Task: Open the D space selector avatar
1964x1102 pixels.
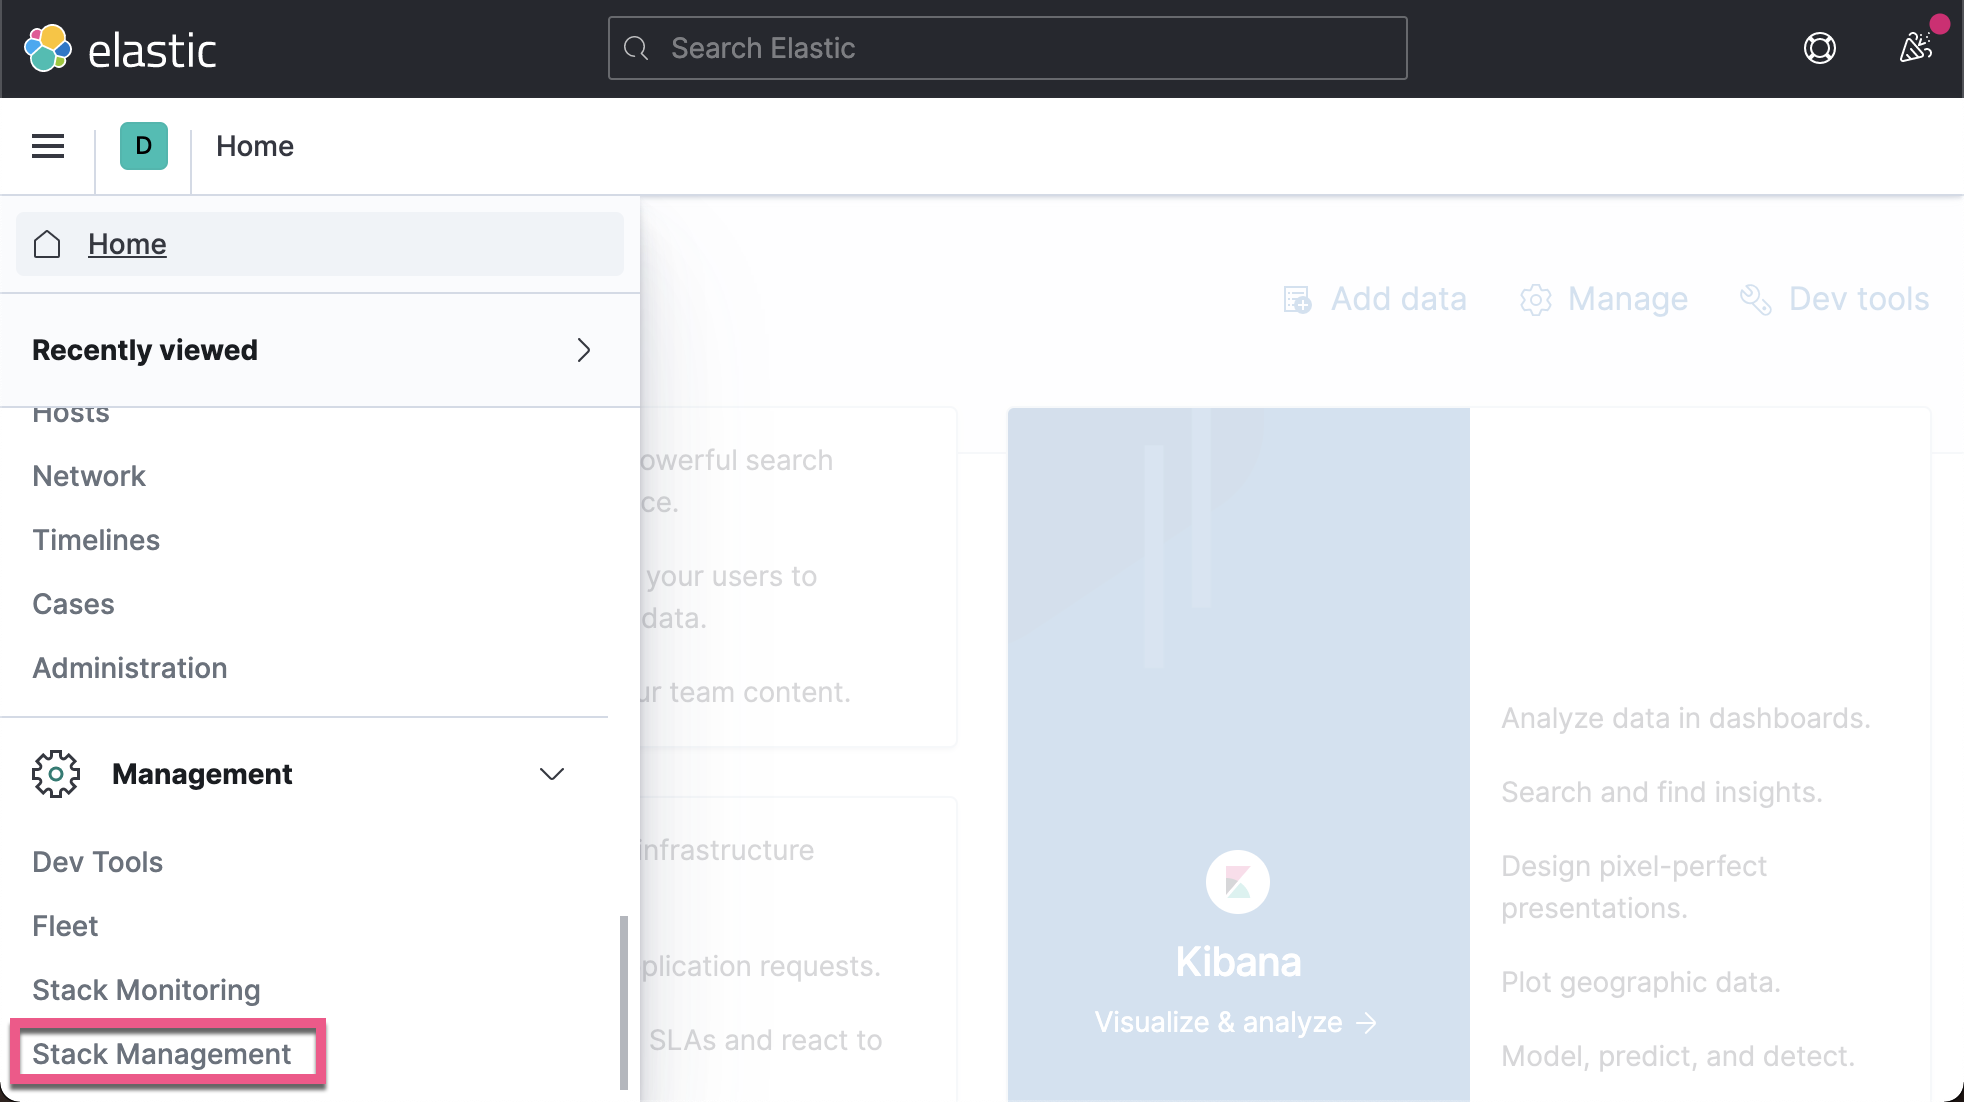Action: coord(143,146)
